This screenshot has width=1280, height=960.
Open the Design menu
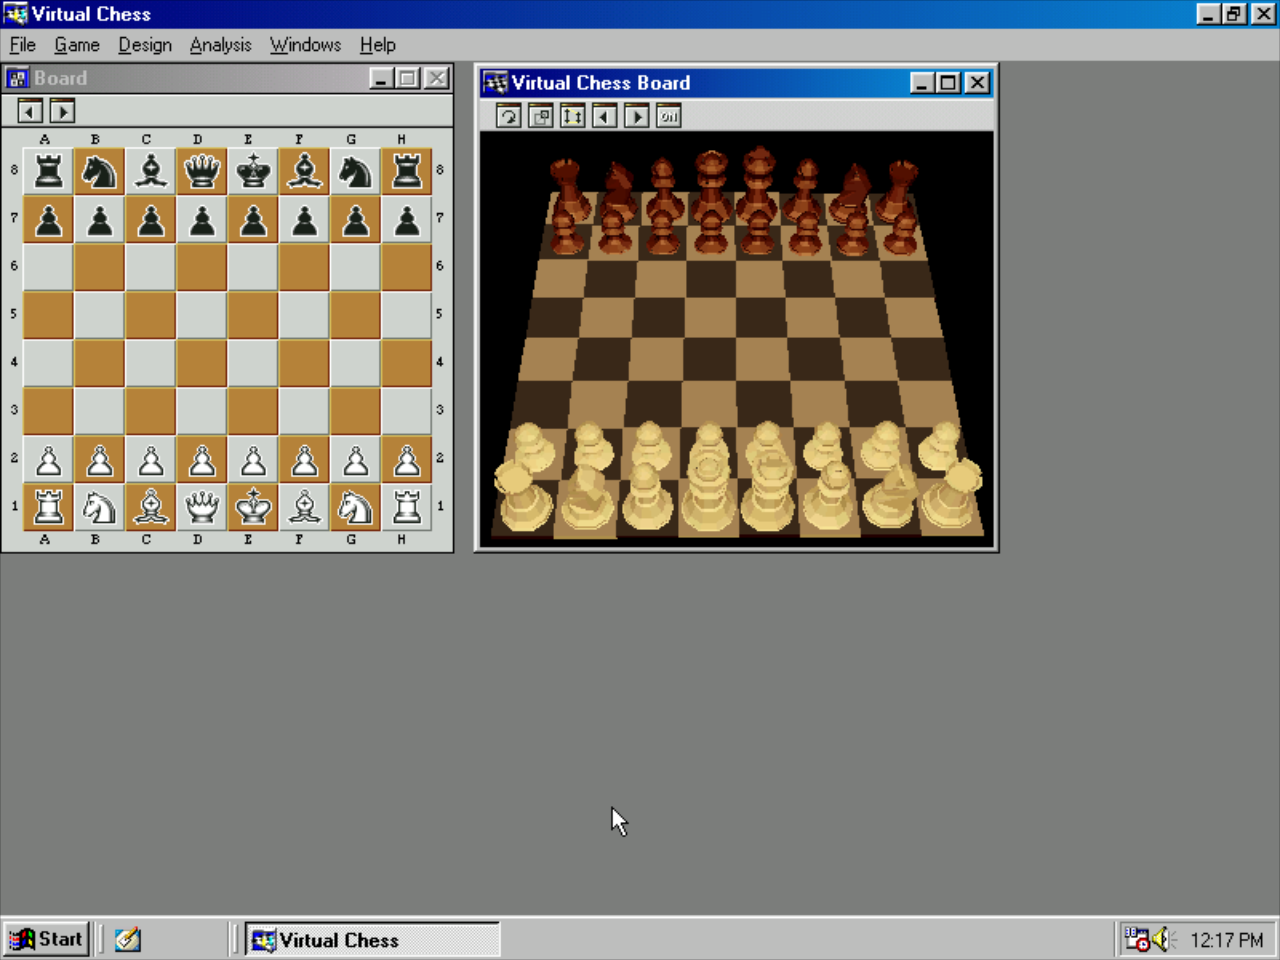(145, 45)
